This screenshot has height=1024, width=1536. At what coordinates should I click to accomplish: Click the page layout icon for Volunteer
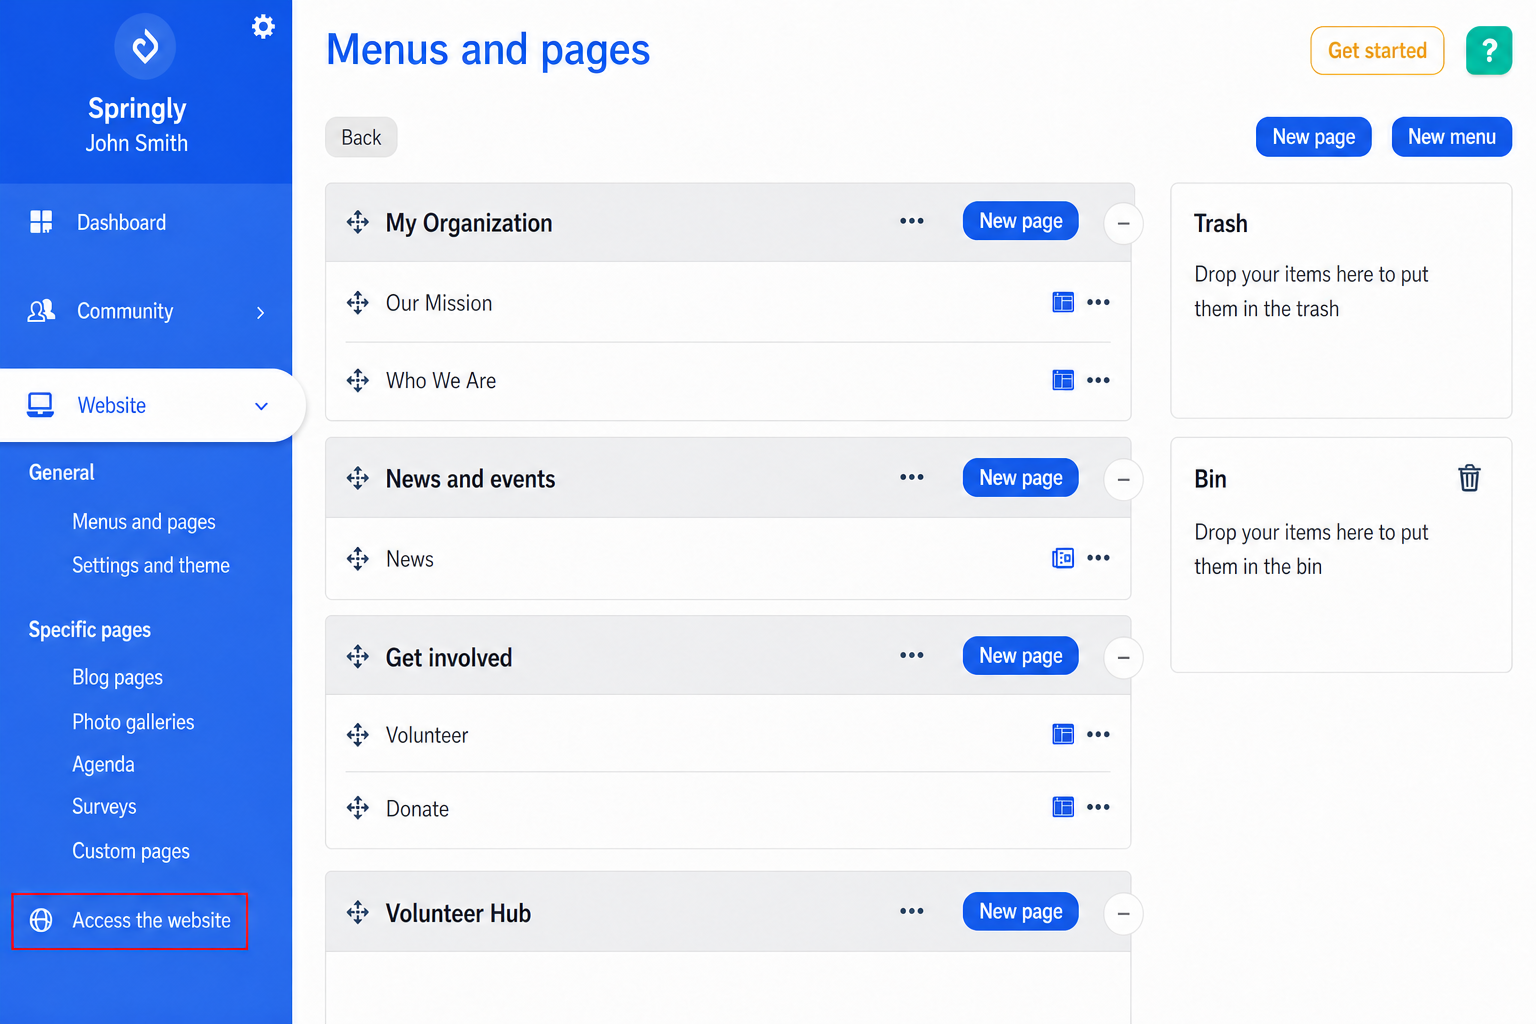[x=1063, y=735]
